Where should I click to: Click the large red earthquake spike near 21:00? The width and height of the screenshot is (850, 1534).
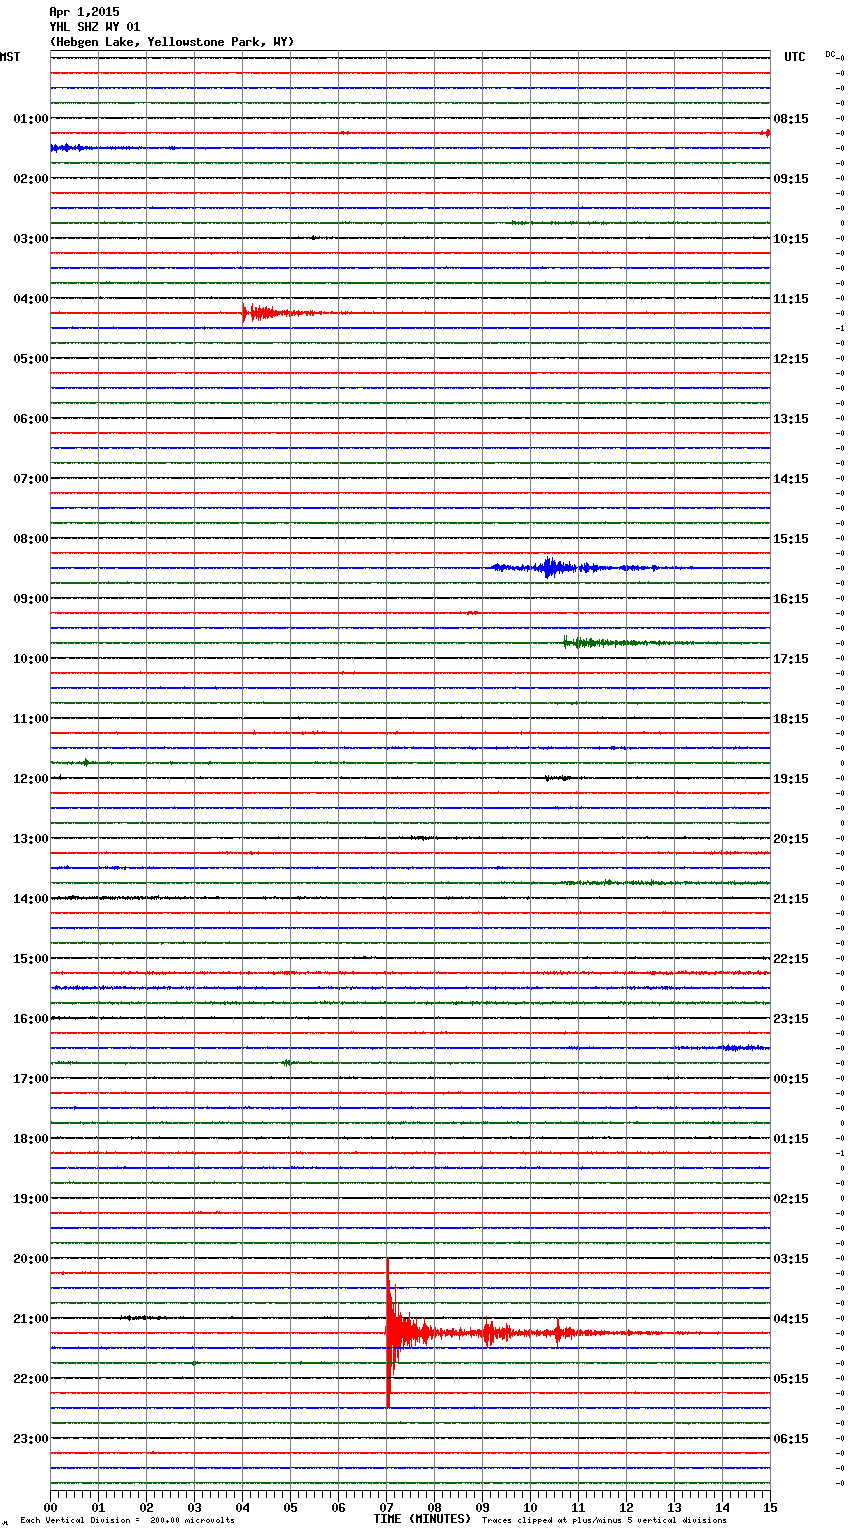[x=389, y=1333]
